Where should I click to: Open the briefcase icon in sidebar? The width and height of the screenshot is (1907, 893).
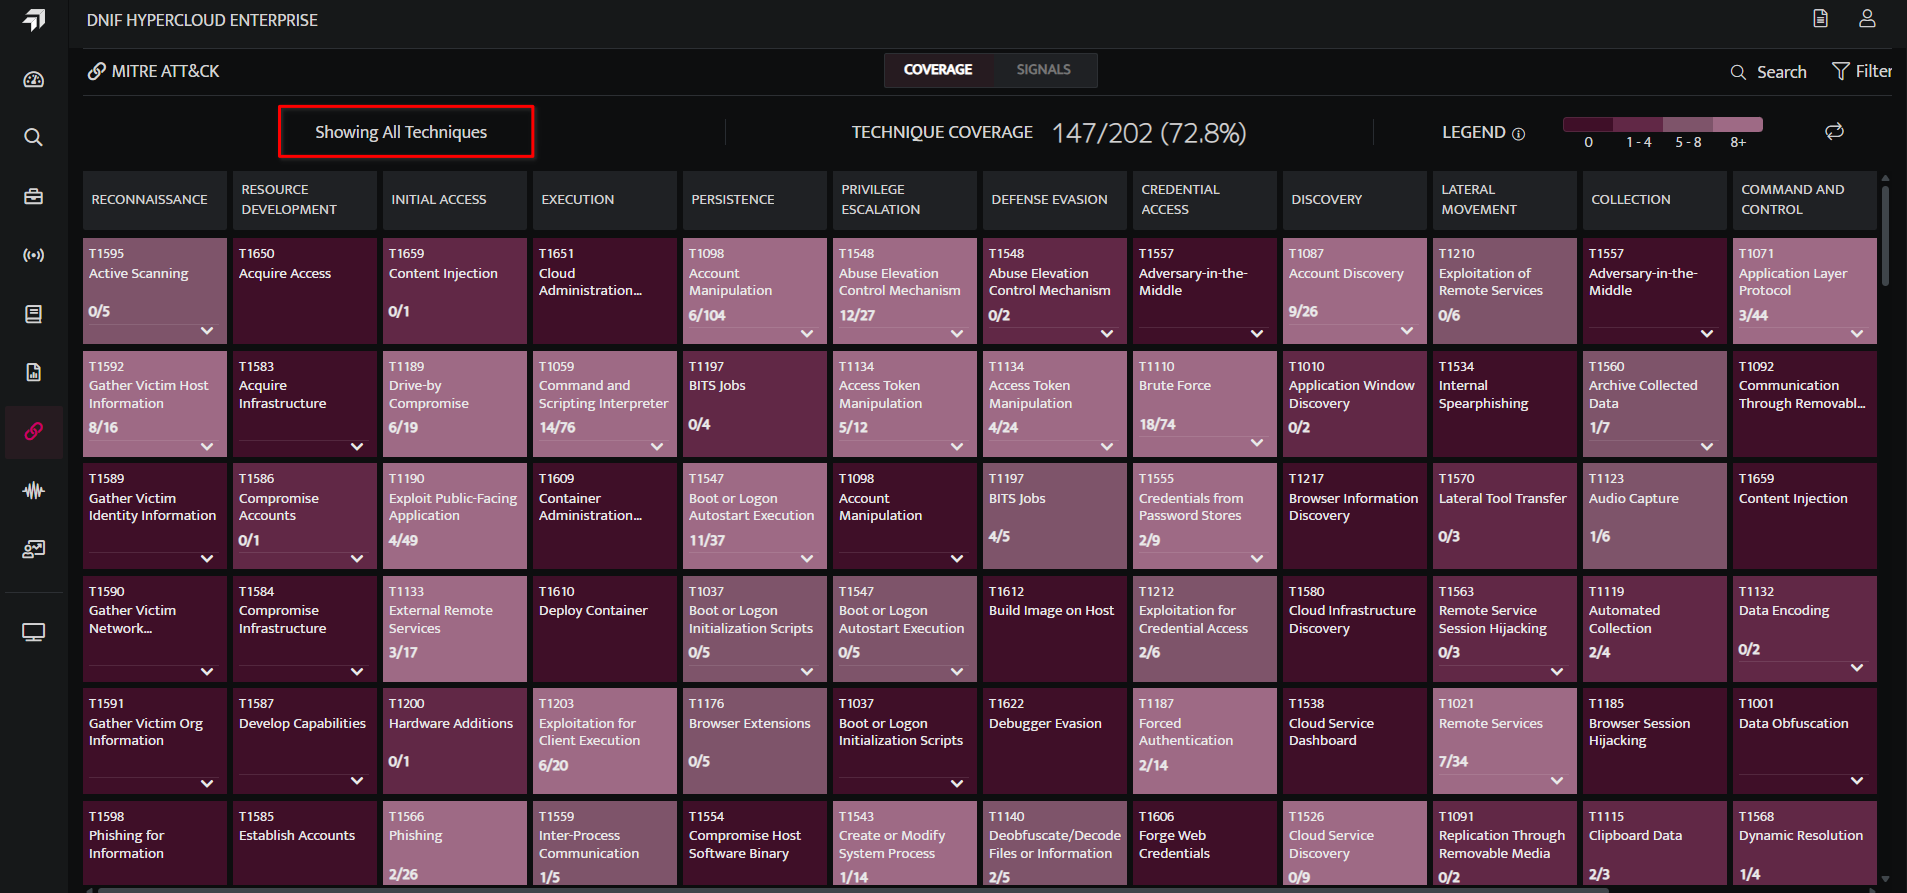pos(34,196)
